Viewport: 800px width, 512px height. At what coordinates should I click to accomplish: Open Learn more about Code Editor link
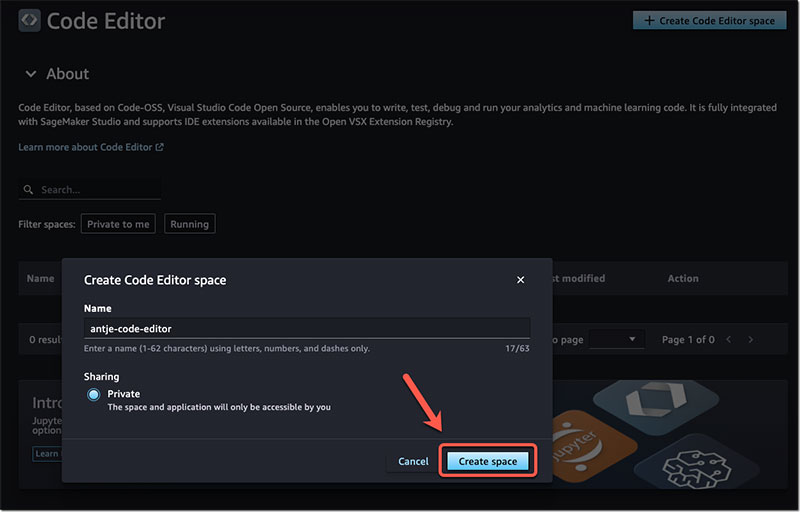85,147
